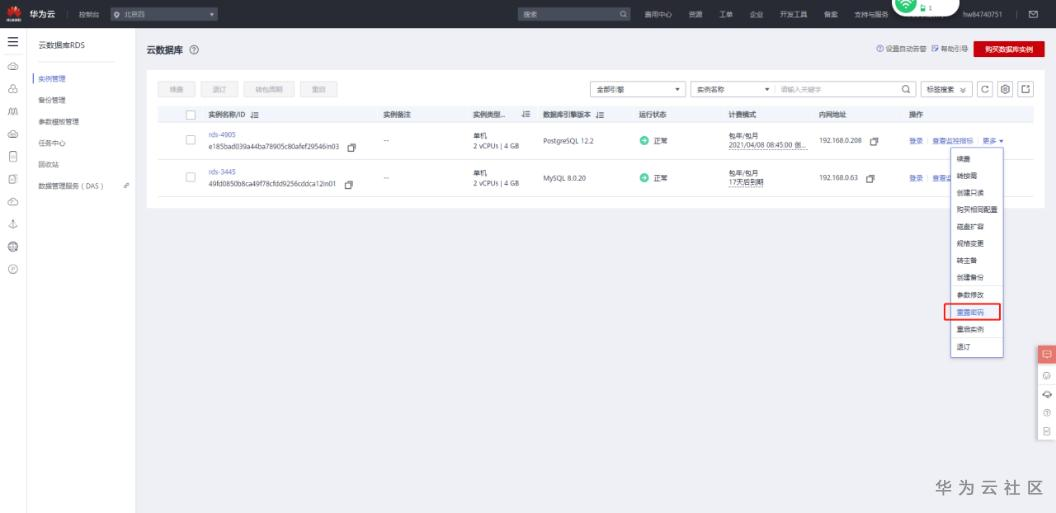
Task: Open the red feedback floating button
Action: click(x=1047, y=354)
